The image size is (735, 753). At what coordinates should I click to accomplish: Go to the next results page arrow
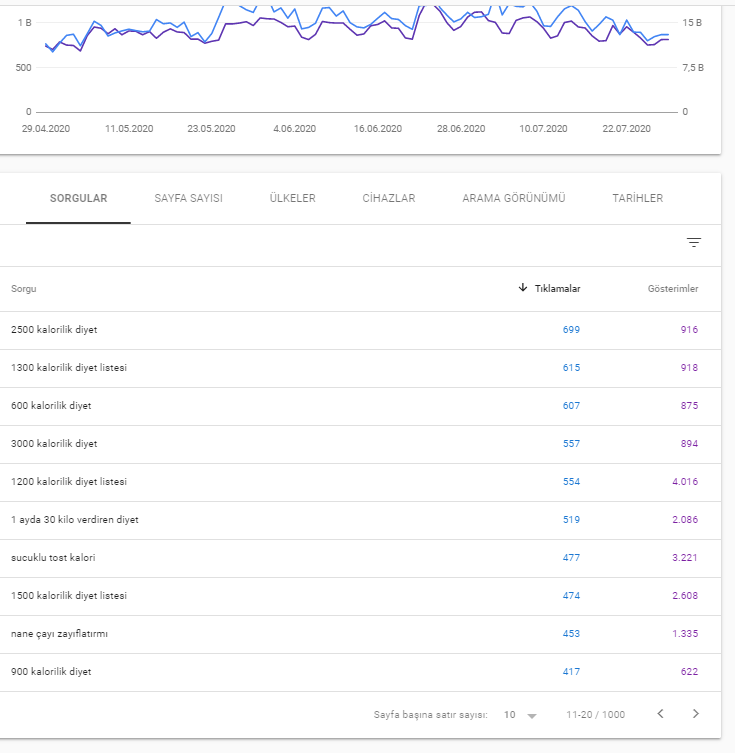click(x=696, y=714)
